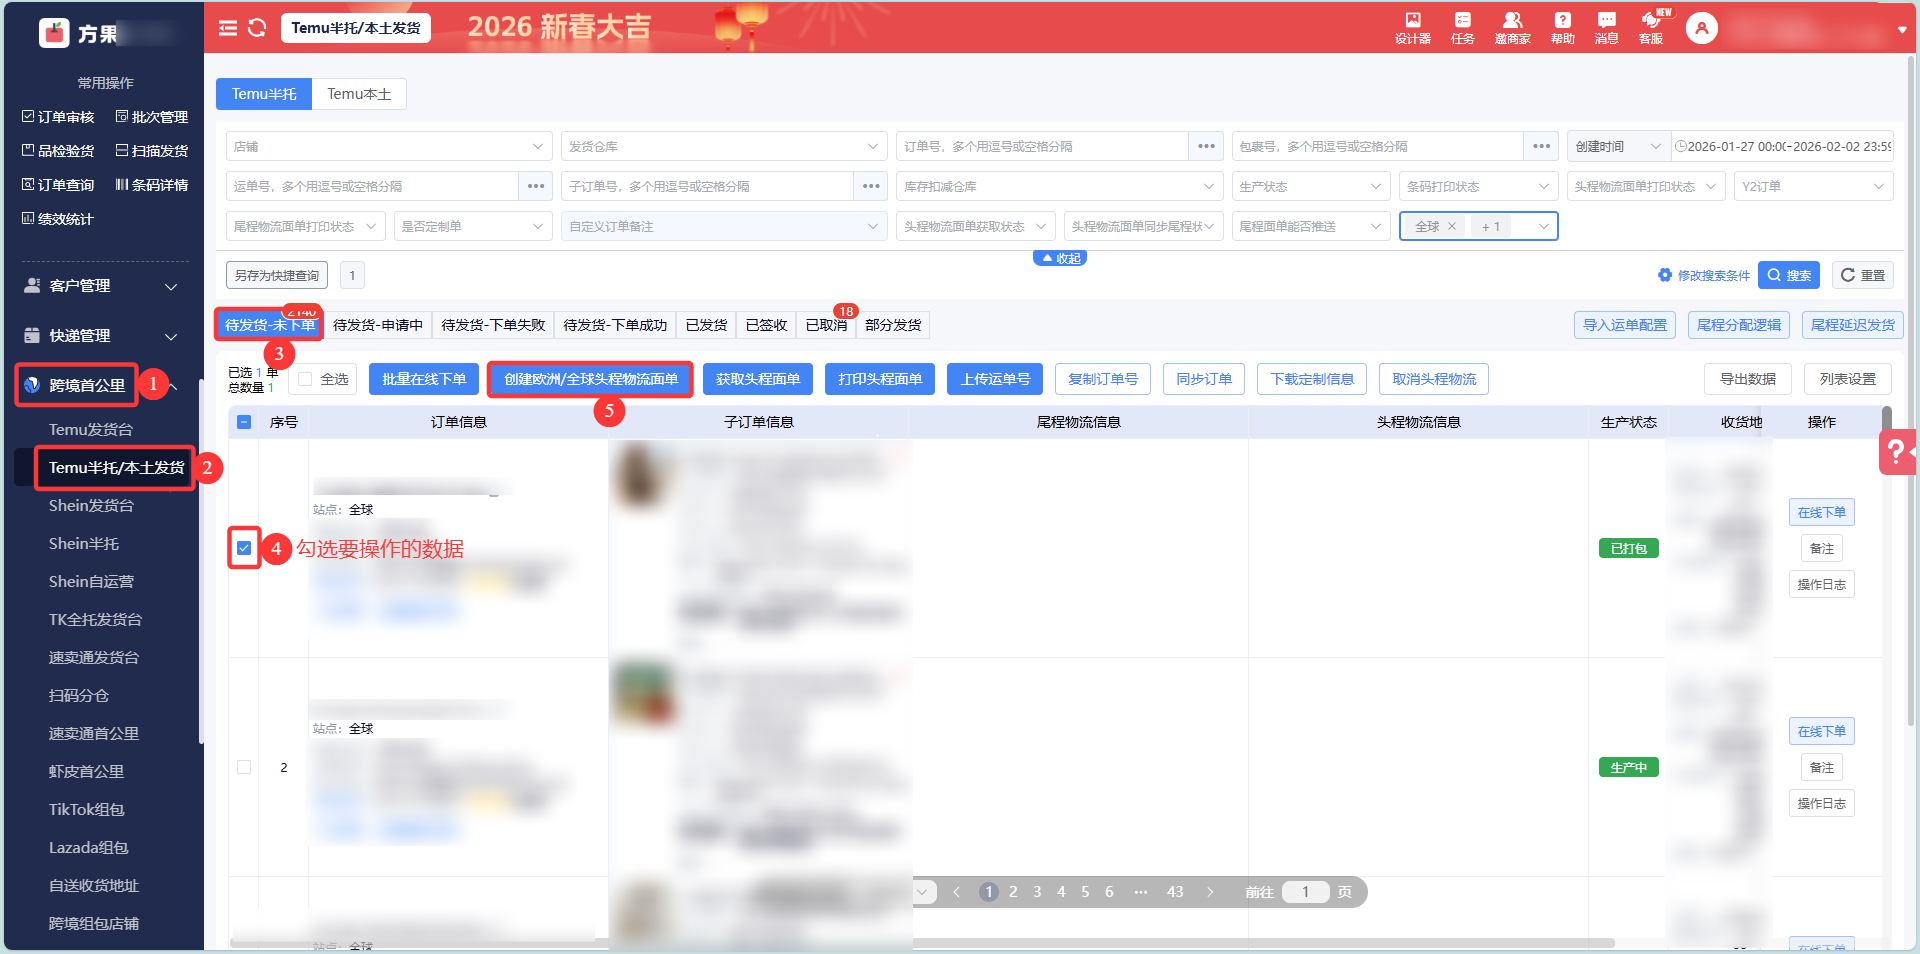The width and height of the screenshot is (1920, 954).
Task: Open the 任务 tasks icon
Action: pos(1462,28)
